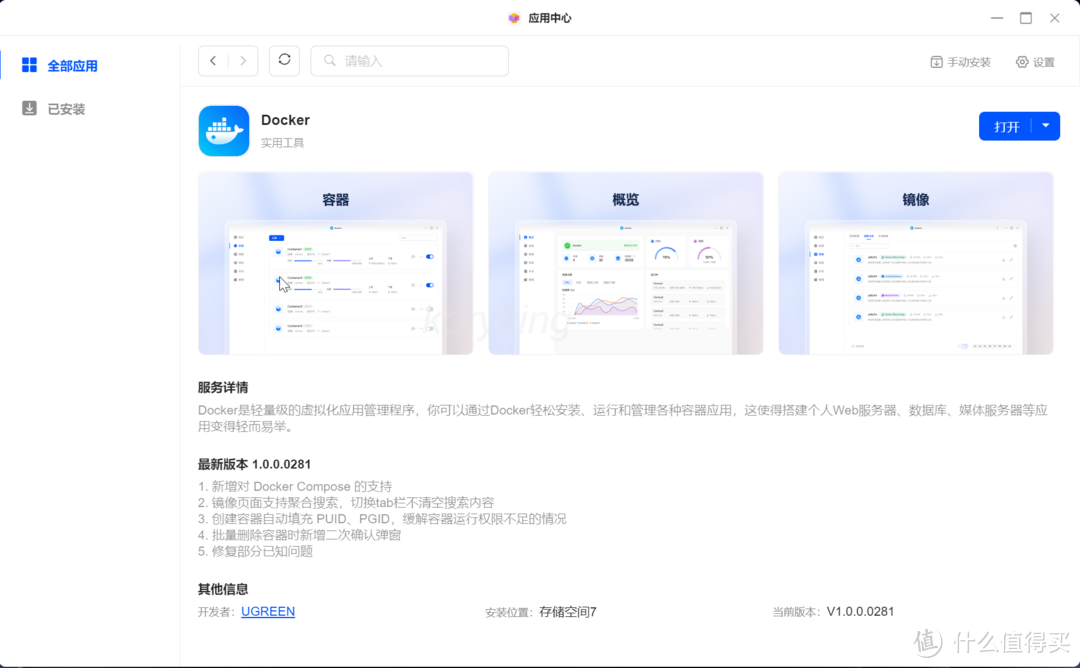Image resolution: width=1080 pixels, height=668 pixels.
Task: Open manual install (手动安装)
Action: [x=960, y=62]
